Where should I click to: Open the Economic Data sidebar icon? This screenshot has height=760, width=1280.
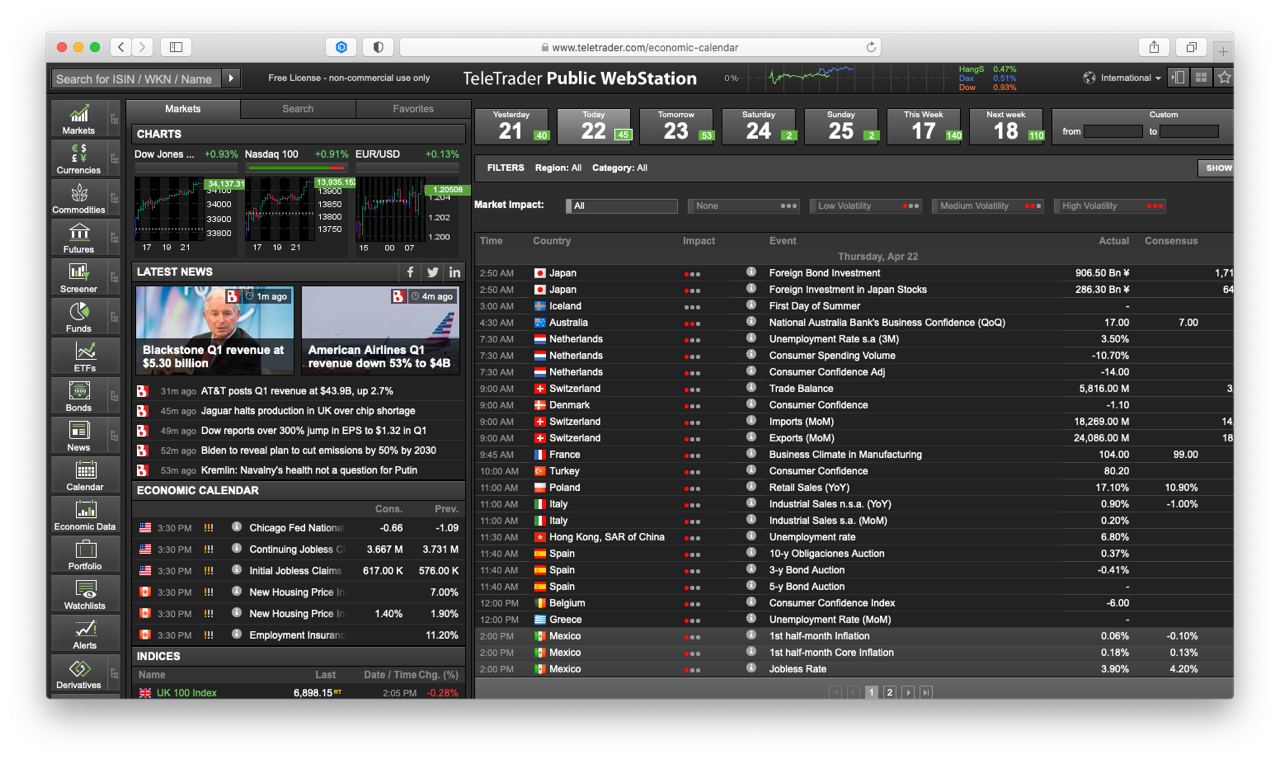coord(85,514)
